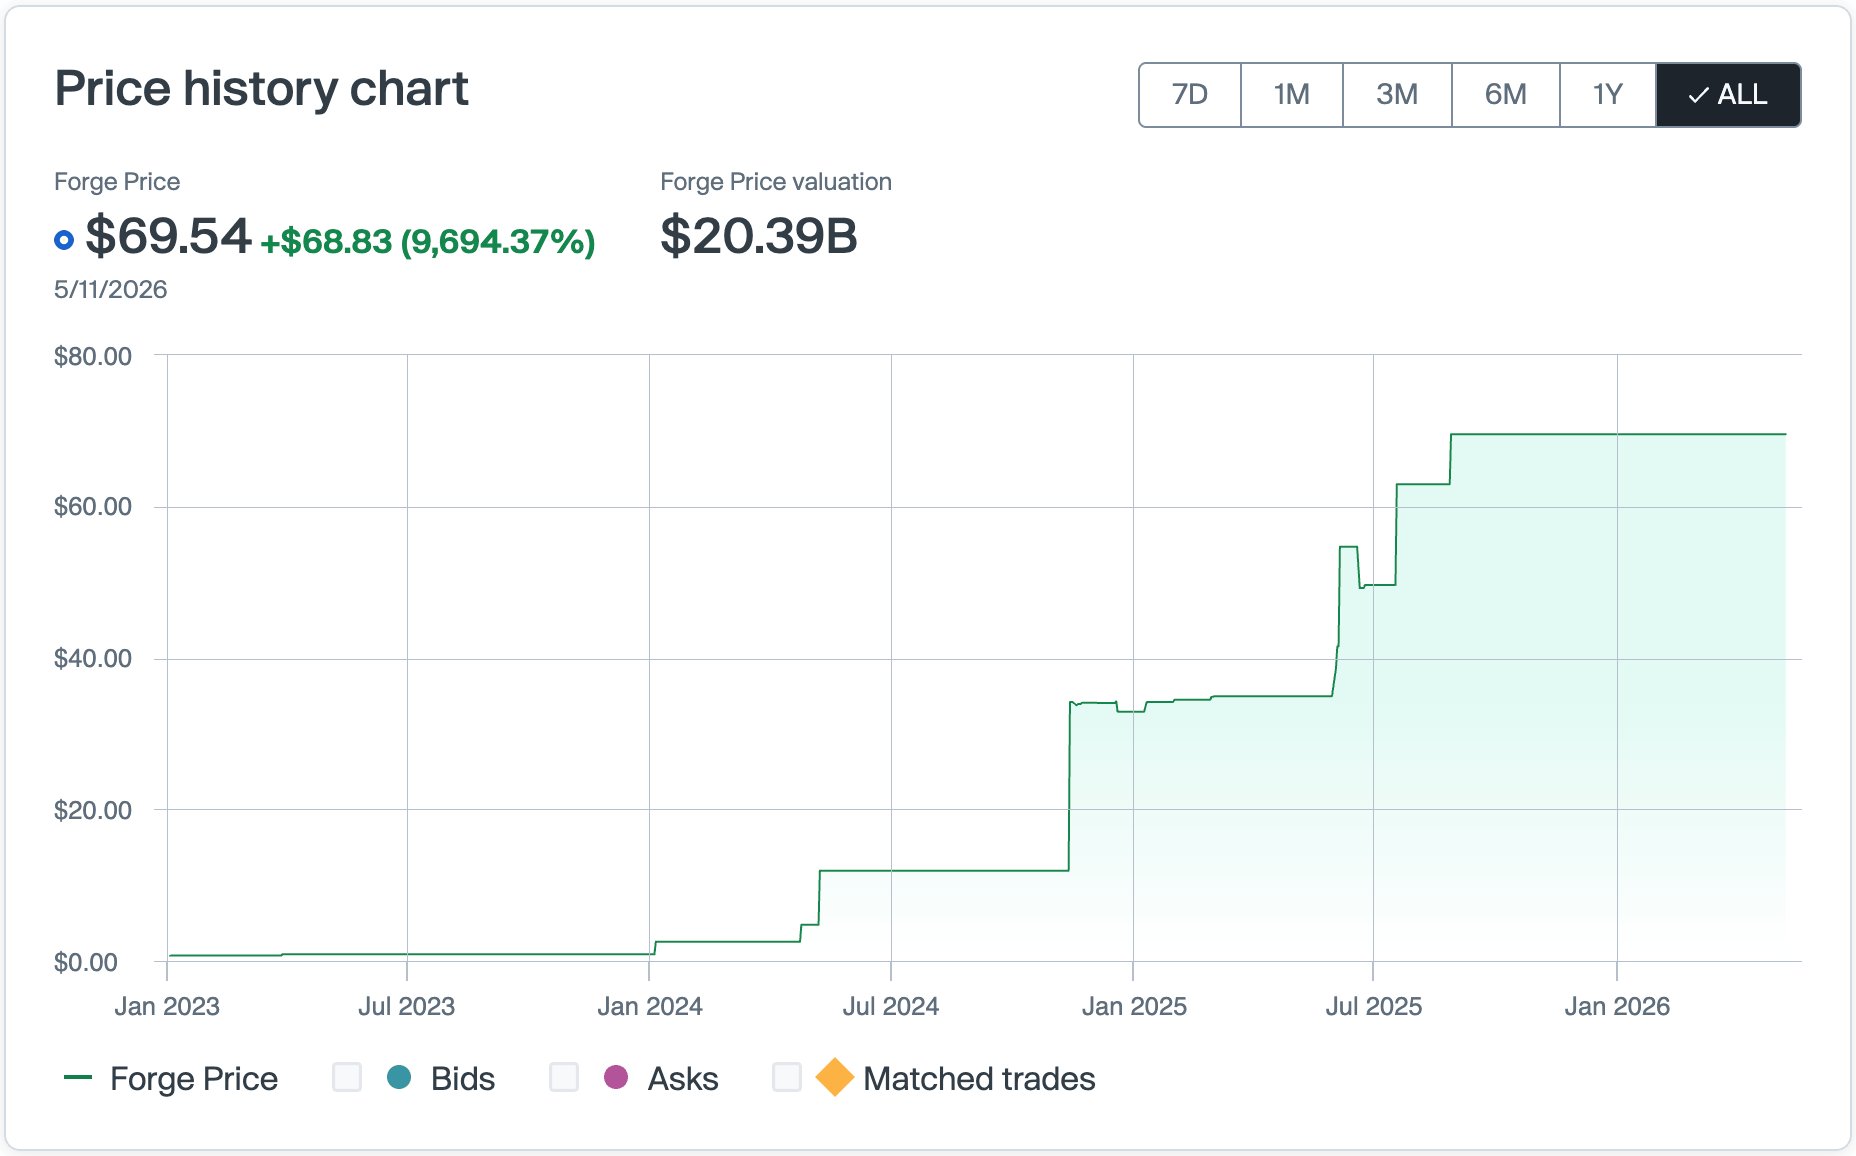
Task: Click the Jan 2024 axis label
Action: pyautogui.click(x=650, y=1007)
